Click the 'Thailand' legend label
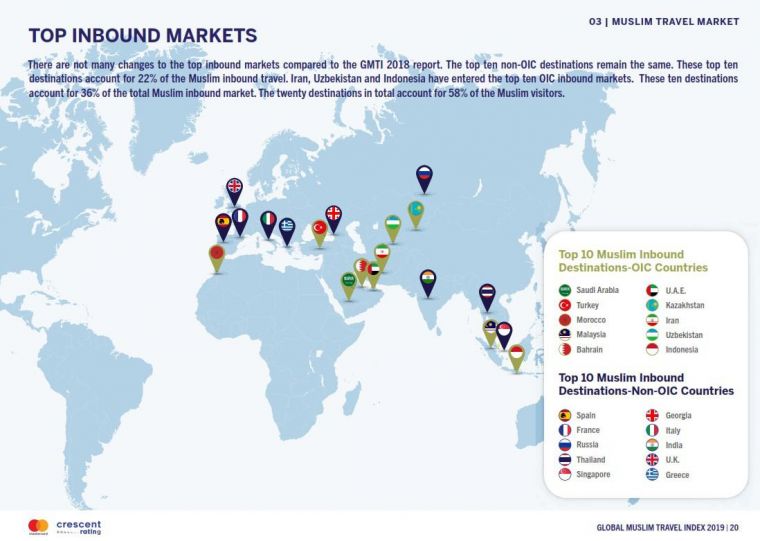This screenshot has height=541, width=760. click(590, 460)
